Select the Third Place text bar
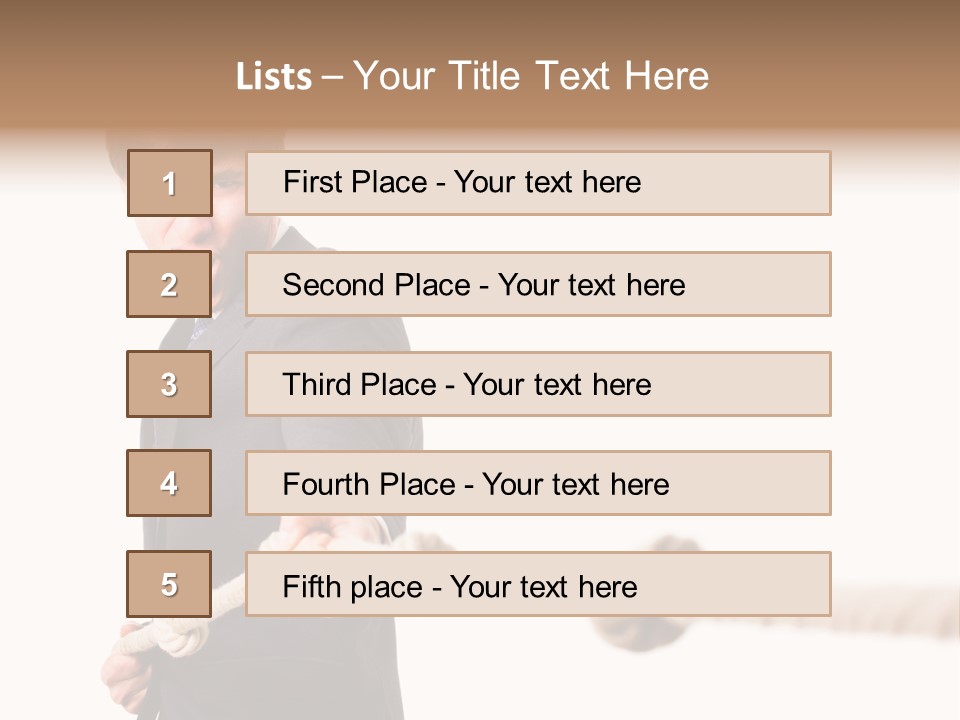960x720 pixels. click(x=538, y=384)
